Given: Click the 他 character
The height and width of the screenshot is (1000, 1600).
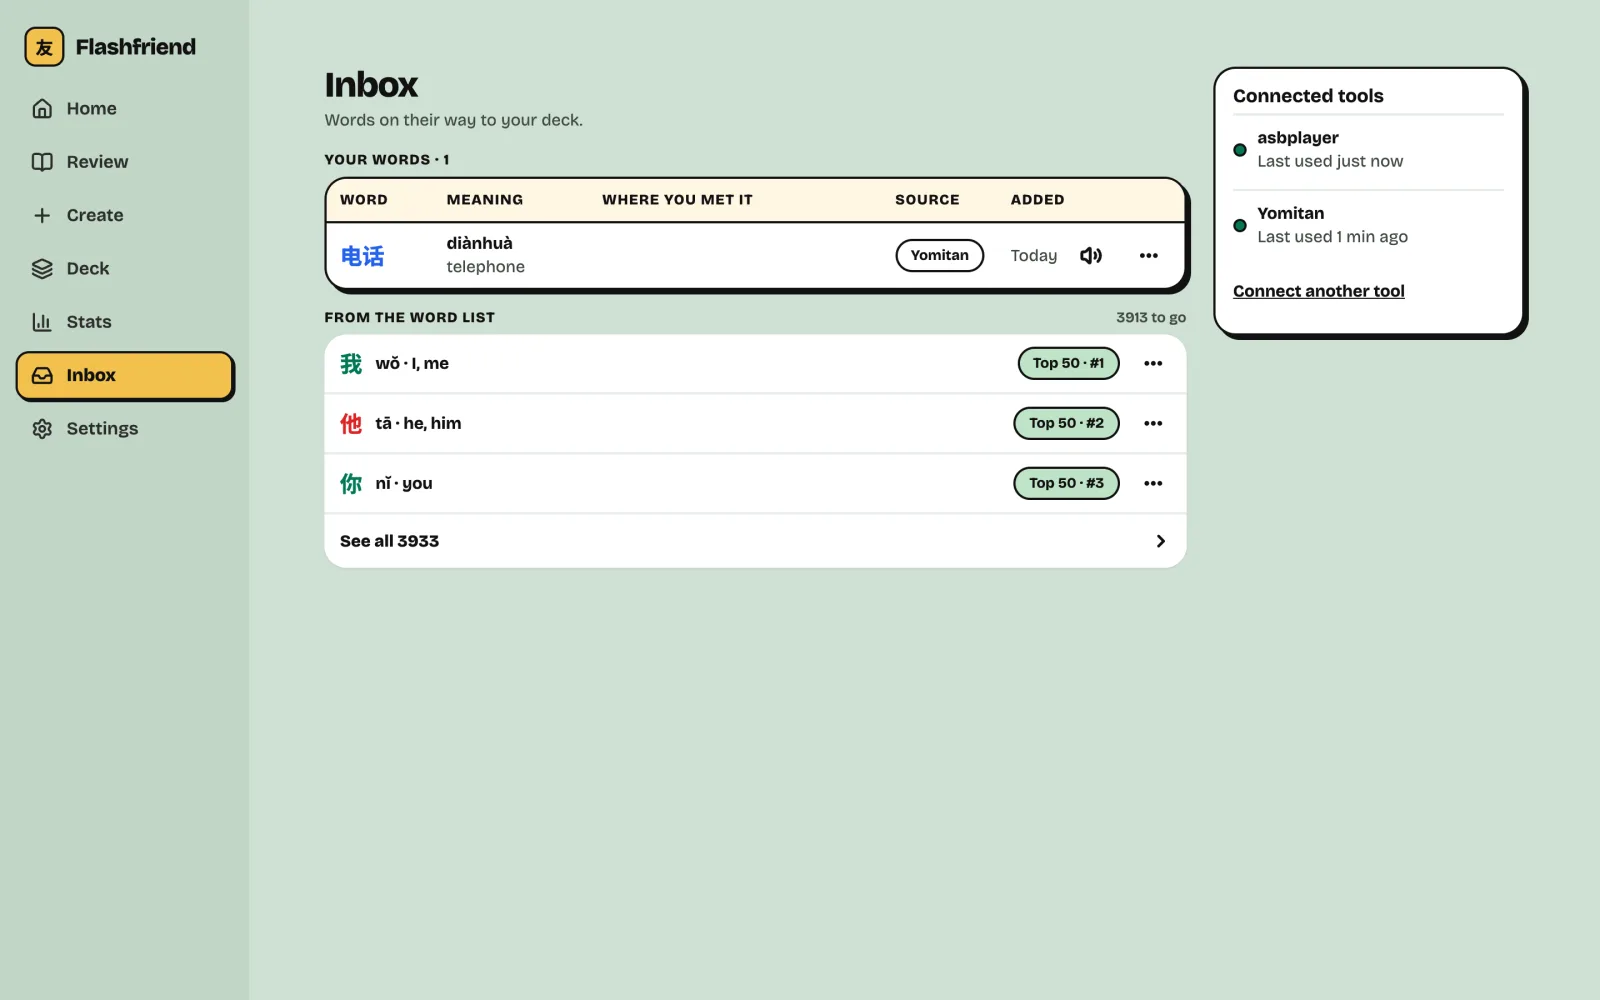Looking at the screenshot, I should point(351,424).
